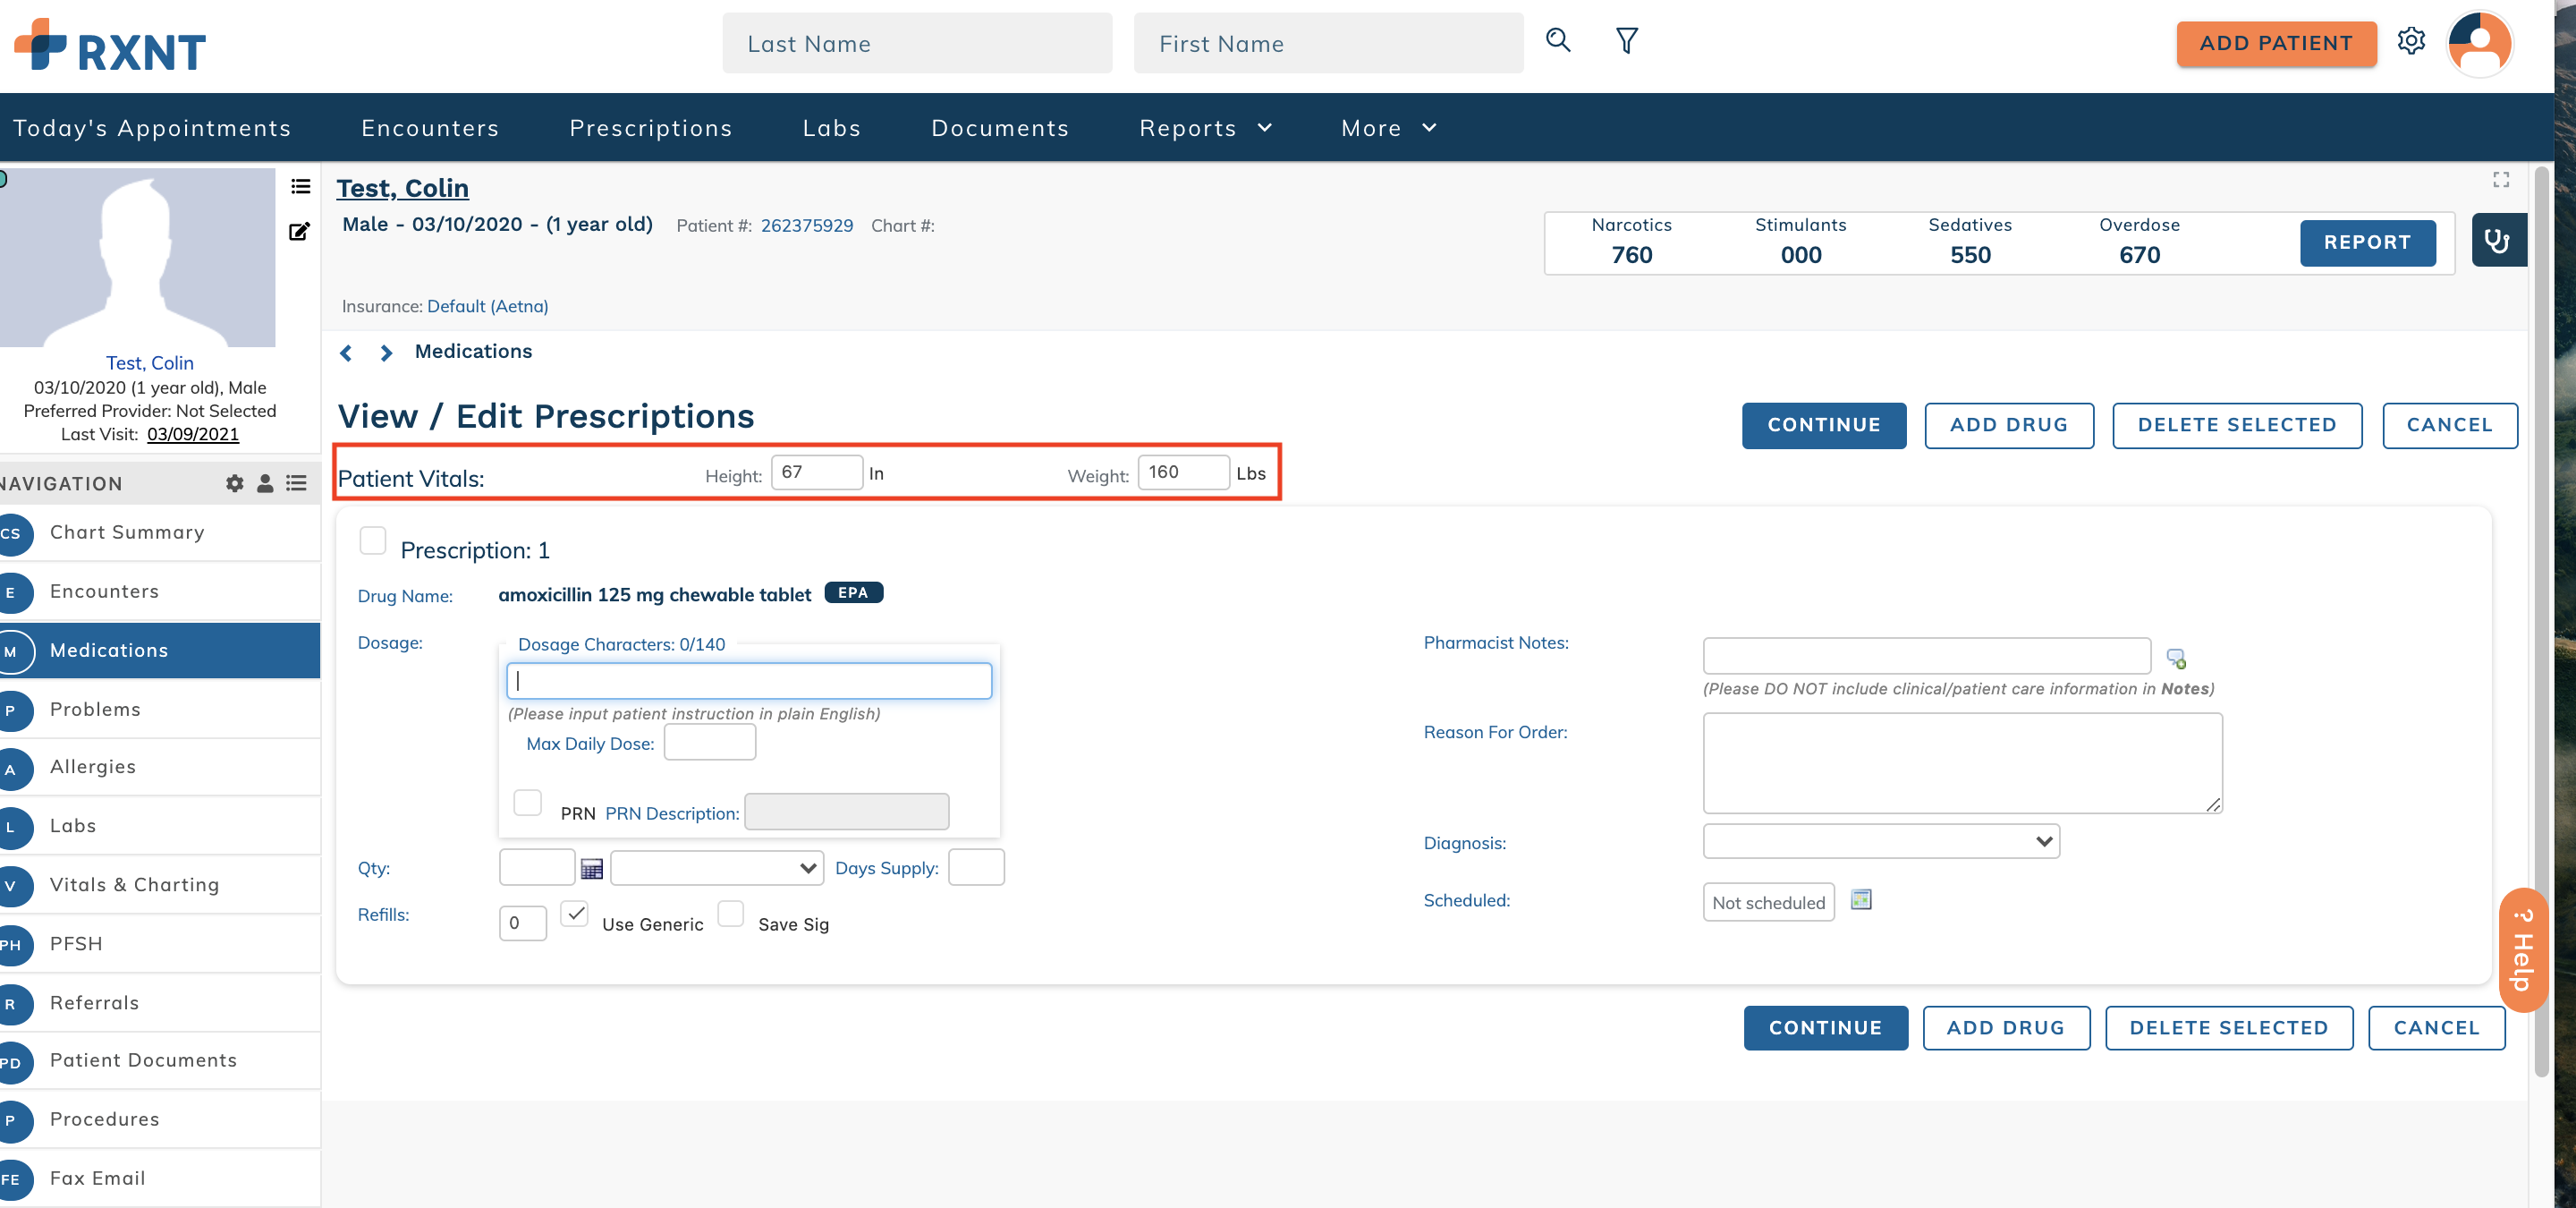Select the stethoscope icon beside REPORT
Screen dimensions: 2576x1208
pos(2498,240)
